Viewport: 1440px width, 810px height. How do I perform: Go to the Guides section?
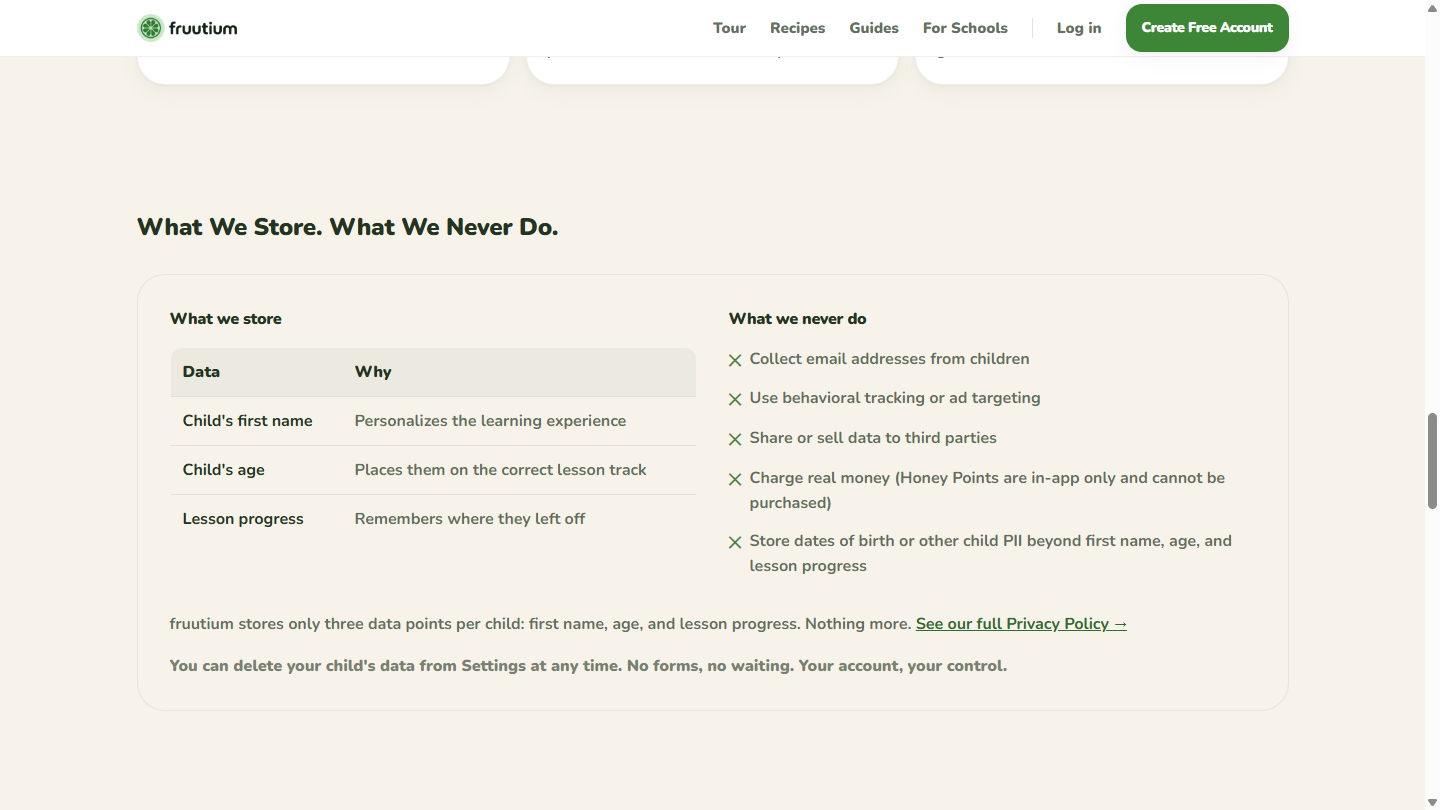pyautogui.click(x=874, y=28)
